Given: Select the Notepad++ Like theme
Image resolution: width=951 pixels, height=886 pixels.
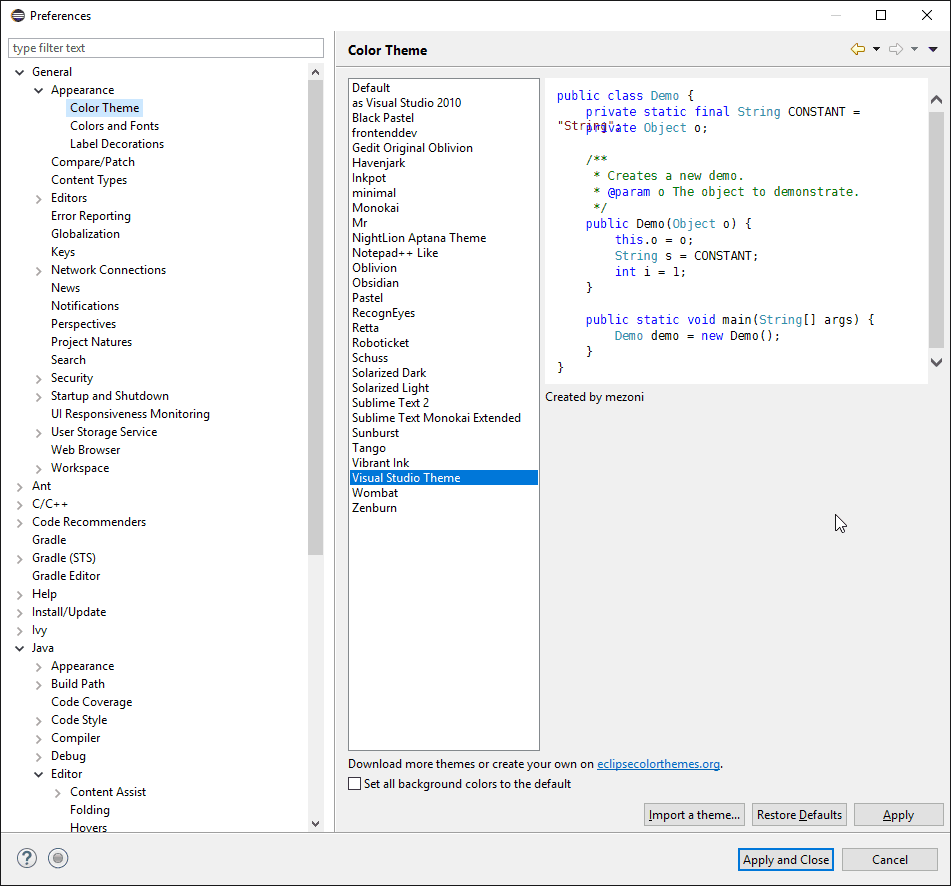Looking at the screenshot, I should pos(395,253).
